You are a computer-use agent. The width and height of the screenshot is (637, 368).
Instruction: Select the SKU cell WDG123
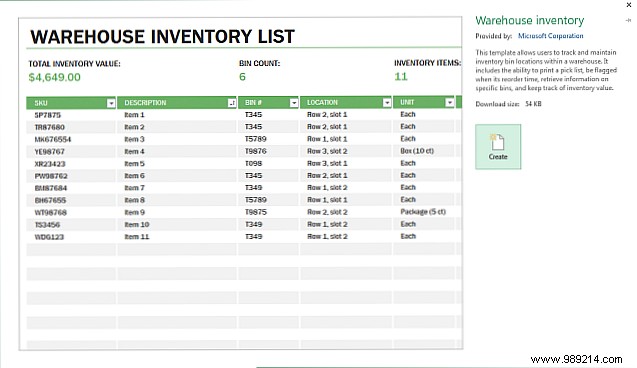(49, 237)
